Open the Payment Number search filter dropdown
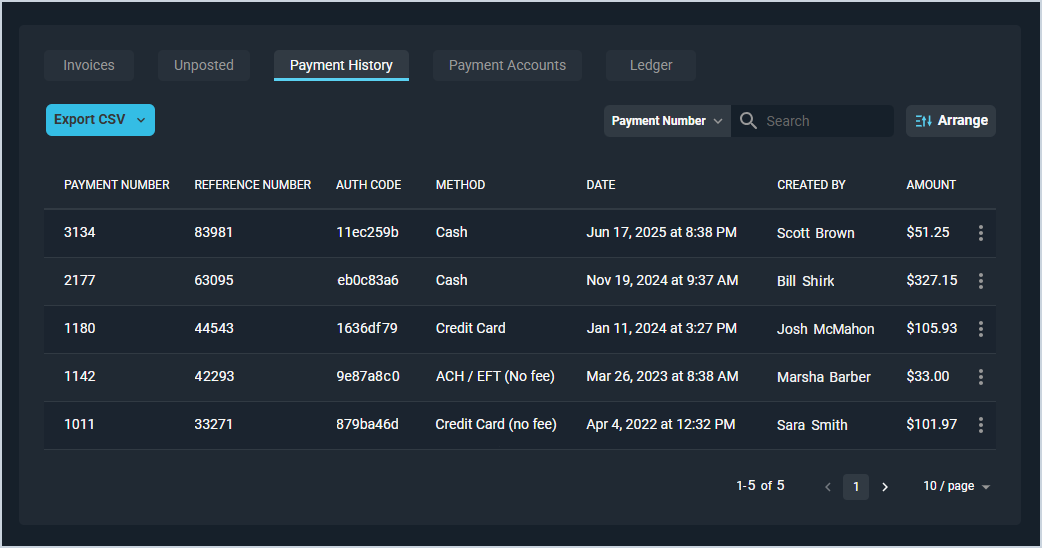Image resolution: width=1042 pixels, height=548 pixels. click(x=667, y=121)
